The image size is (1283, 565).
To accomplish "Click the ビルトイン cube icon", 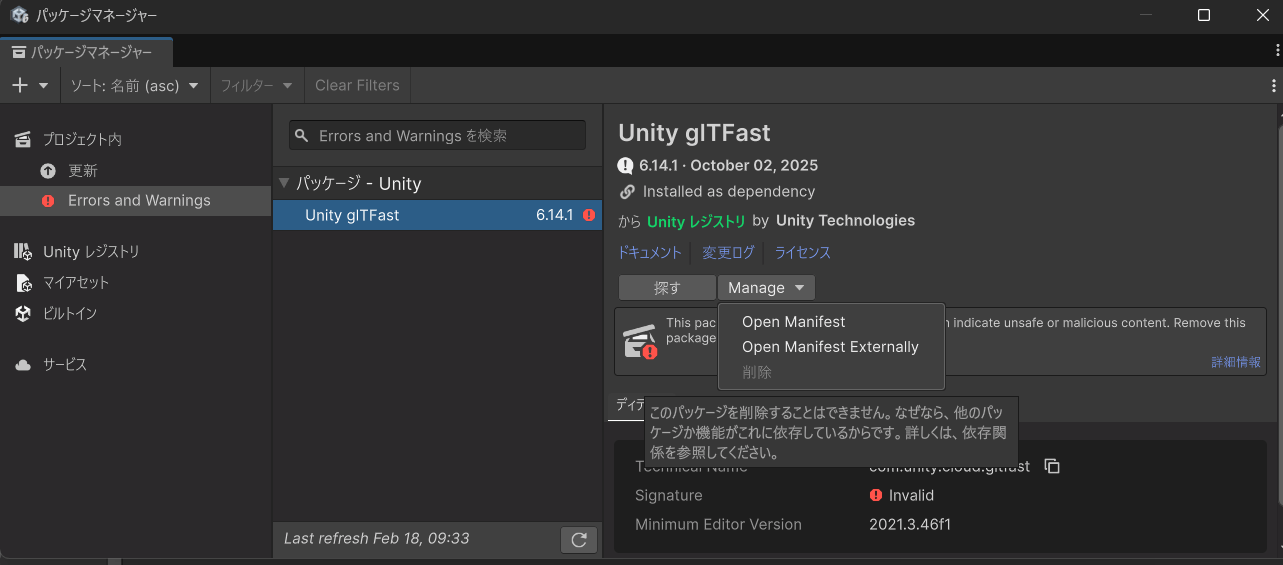I will point(23,314).
